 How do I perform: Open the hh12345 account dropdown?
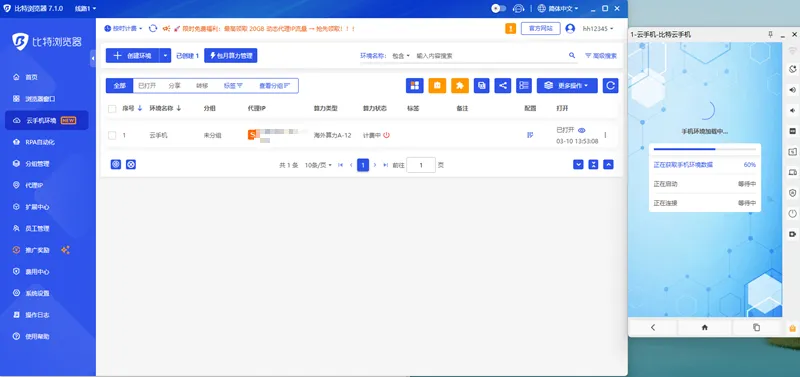coord(598,29)
